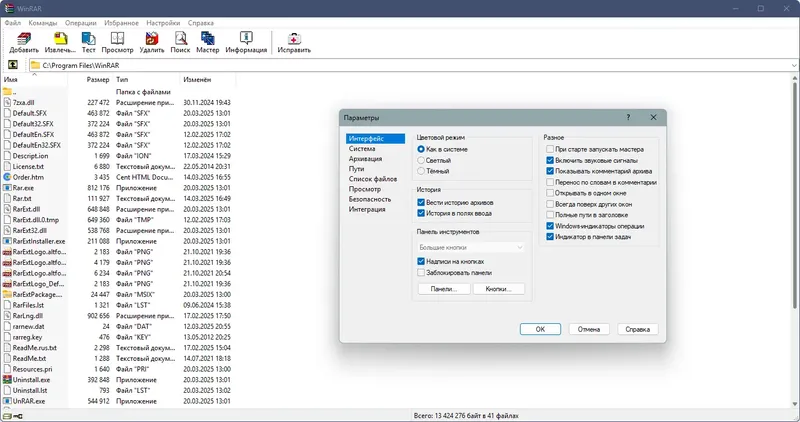Select the 'Тёмный' color mode
The image size is (800, 422).
tap(421, 171)
